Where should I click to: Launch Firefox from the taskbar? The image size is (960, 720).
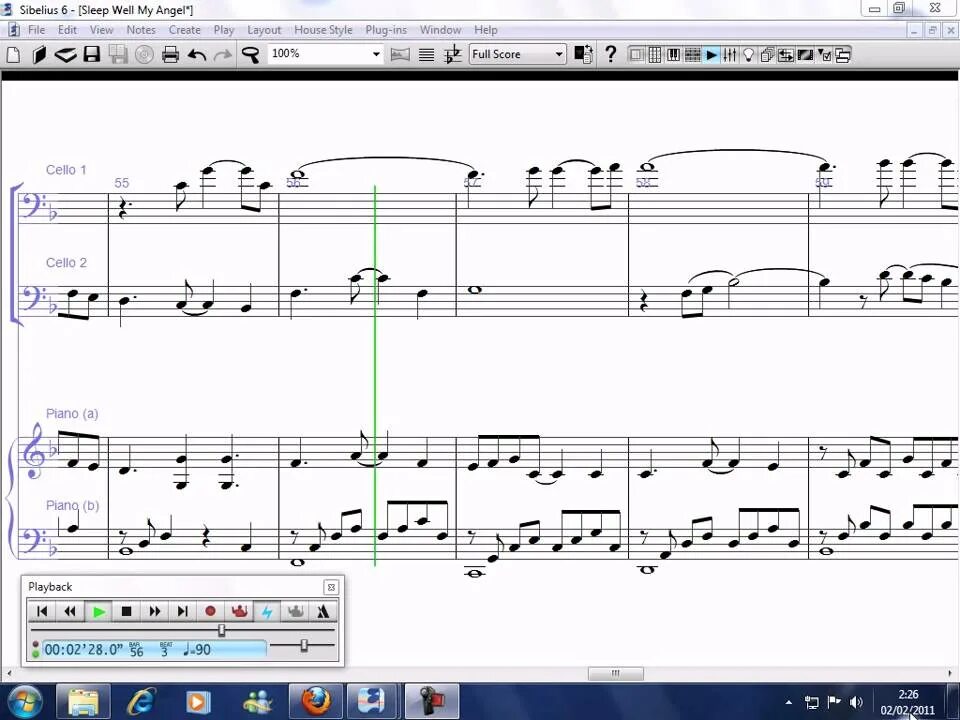pyautogui.click(x=316, y=701)
